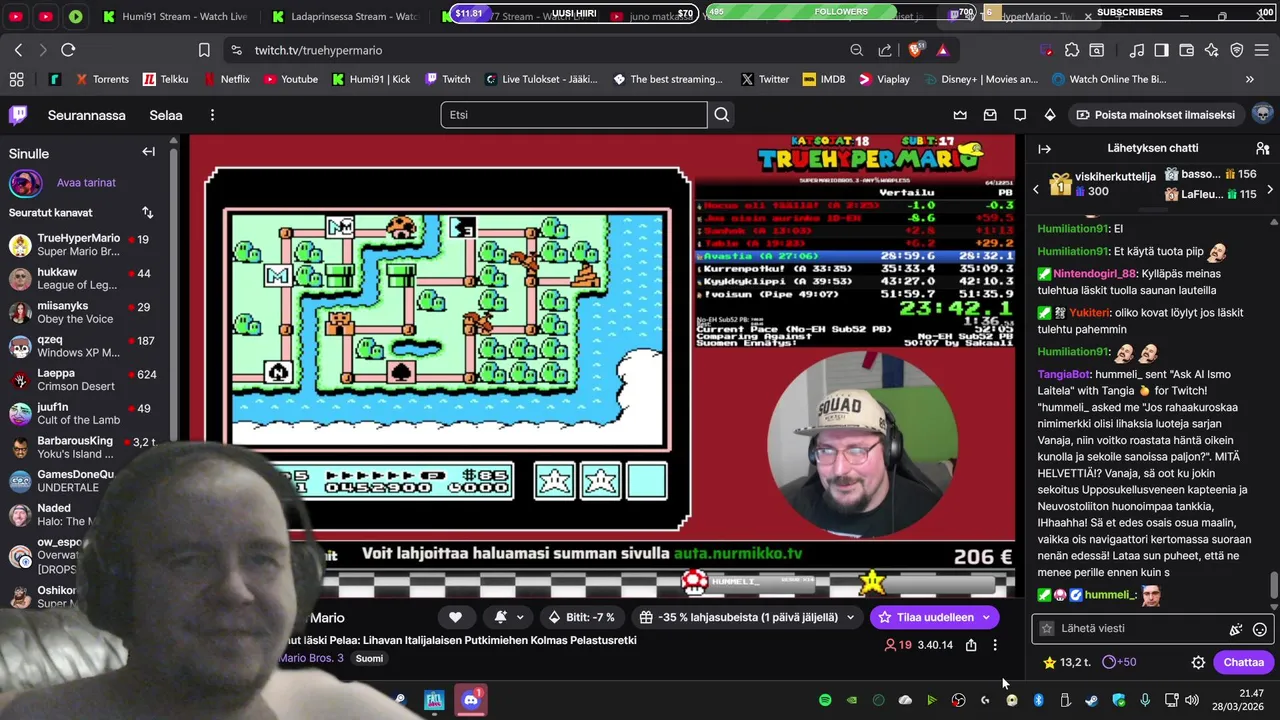
Task: Focus the Etsi search field
Action: (574, 115)
